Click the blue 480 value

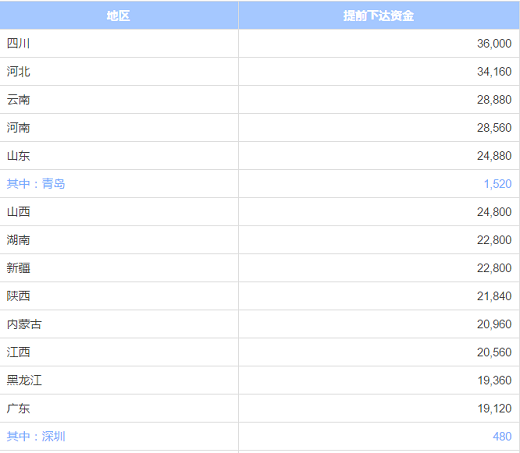point(502,436)
